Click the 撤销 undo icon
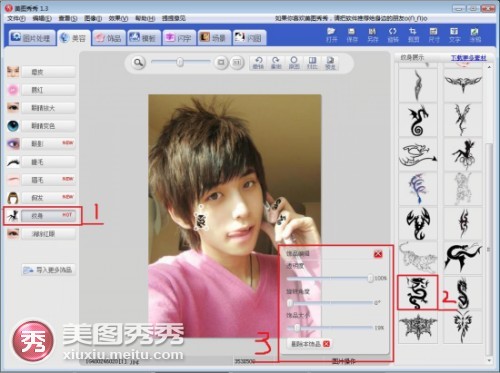 pos(258,63)
